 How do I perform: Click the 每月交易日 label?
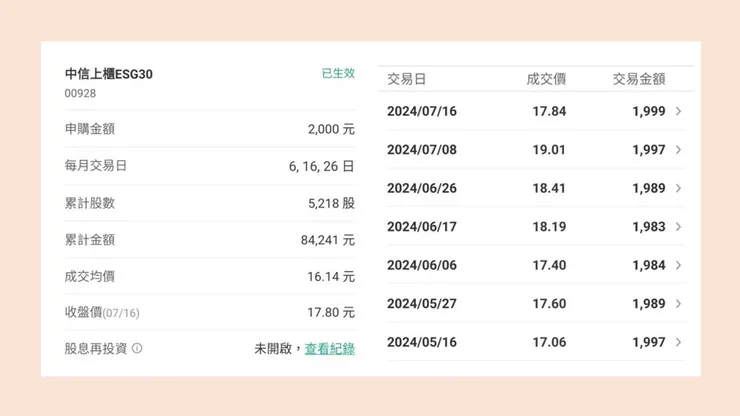(96, 166)
